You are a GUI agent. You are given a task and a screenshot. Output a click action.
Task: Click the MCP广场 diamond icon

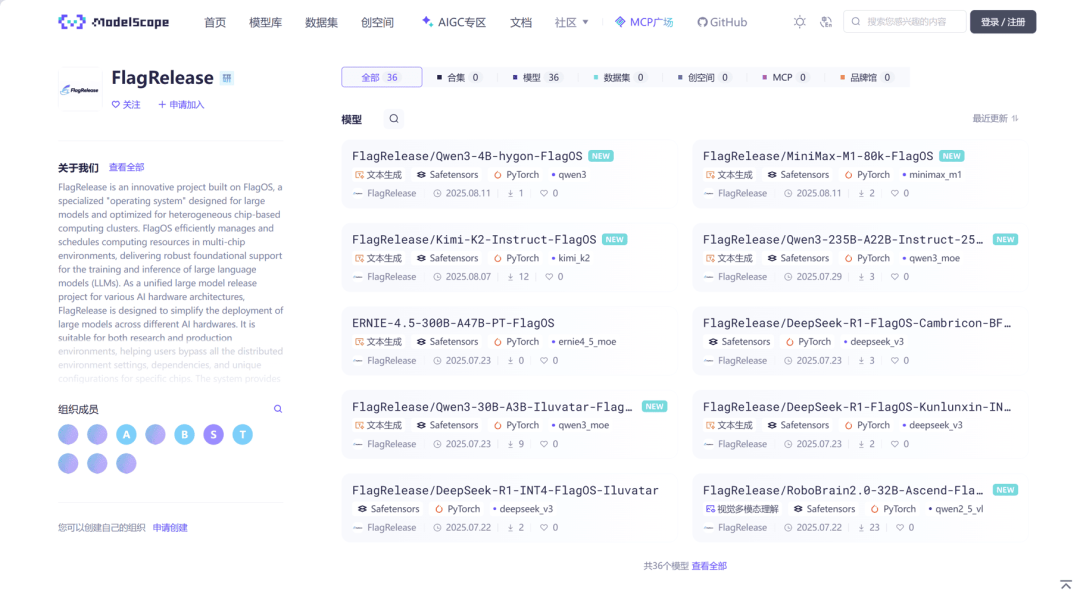tap(620, 22)
